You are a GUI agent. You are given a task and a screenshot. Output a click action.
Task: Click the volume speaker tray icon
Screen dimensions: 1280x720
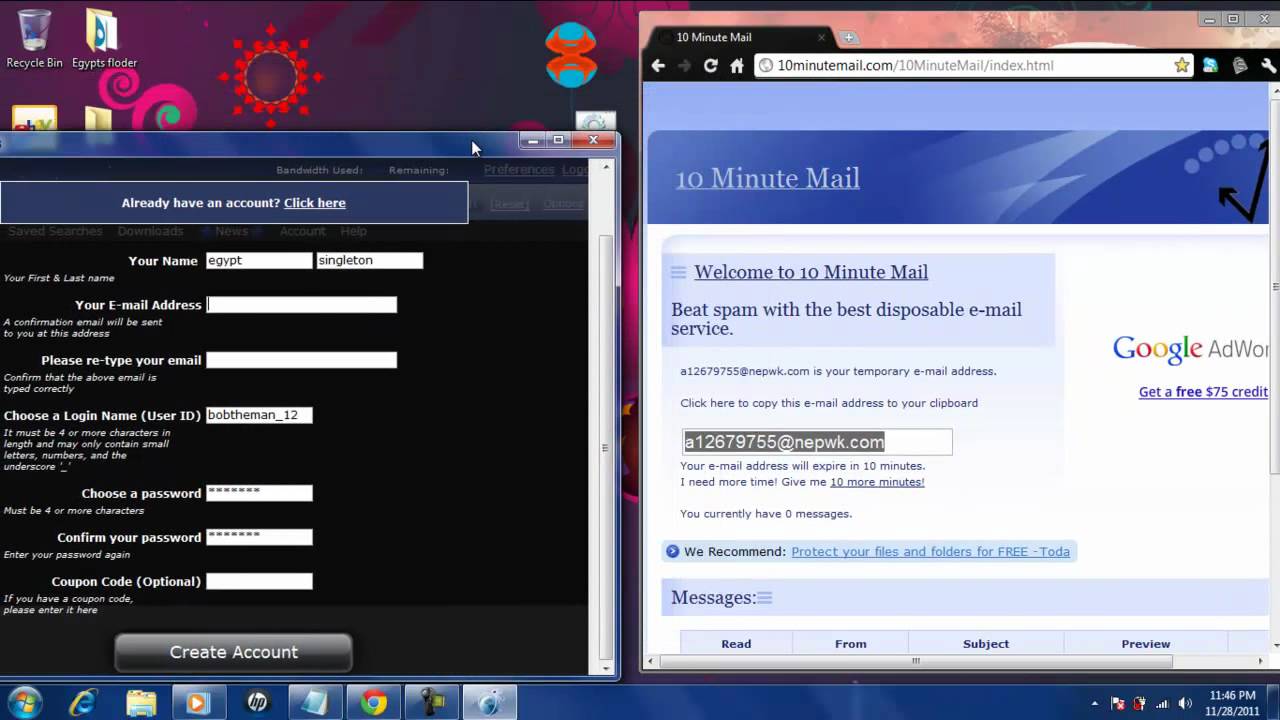click(1186, 703)
